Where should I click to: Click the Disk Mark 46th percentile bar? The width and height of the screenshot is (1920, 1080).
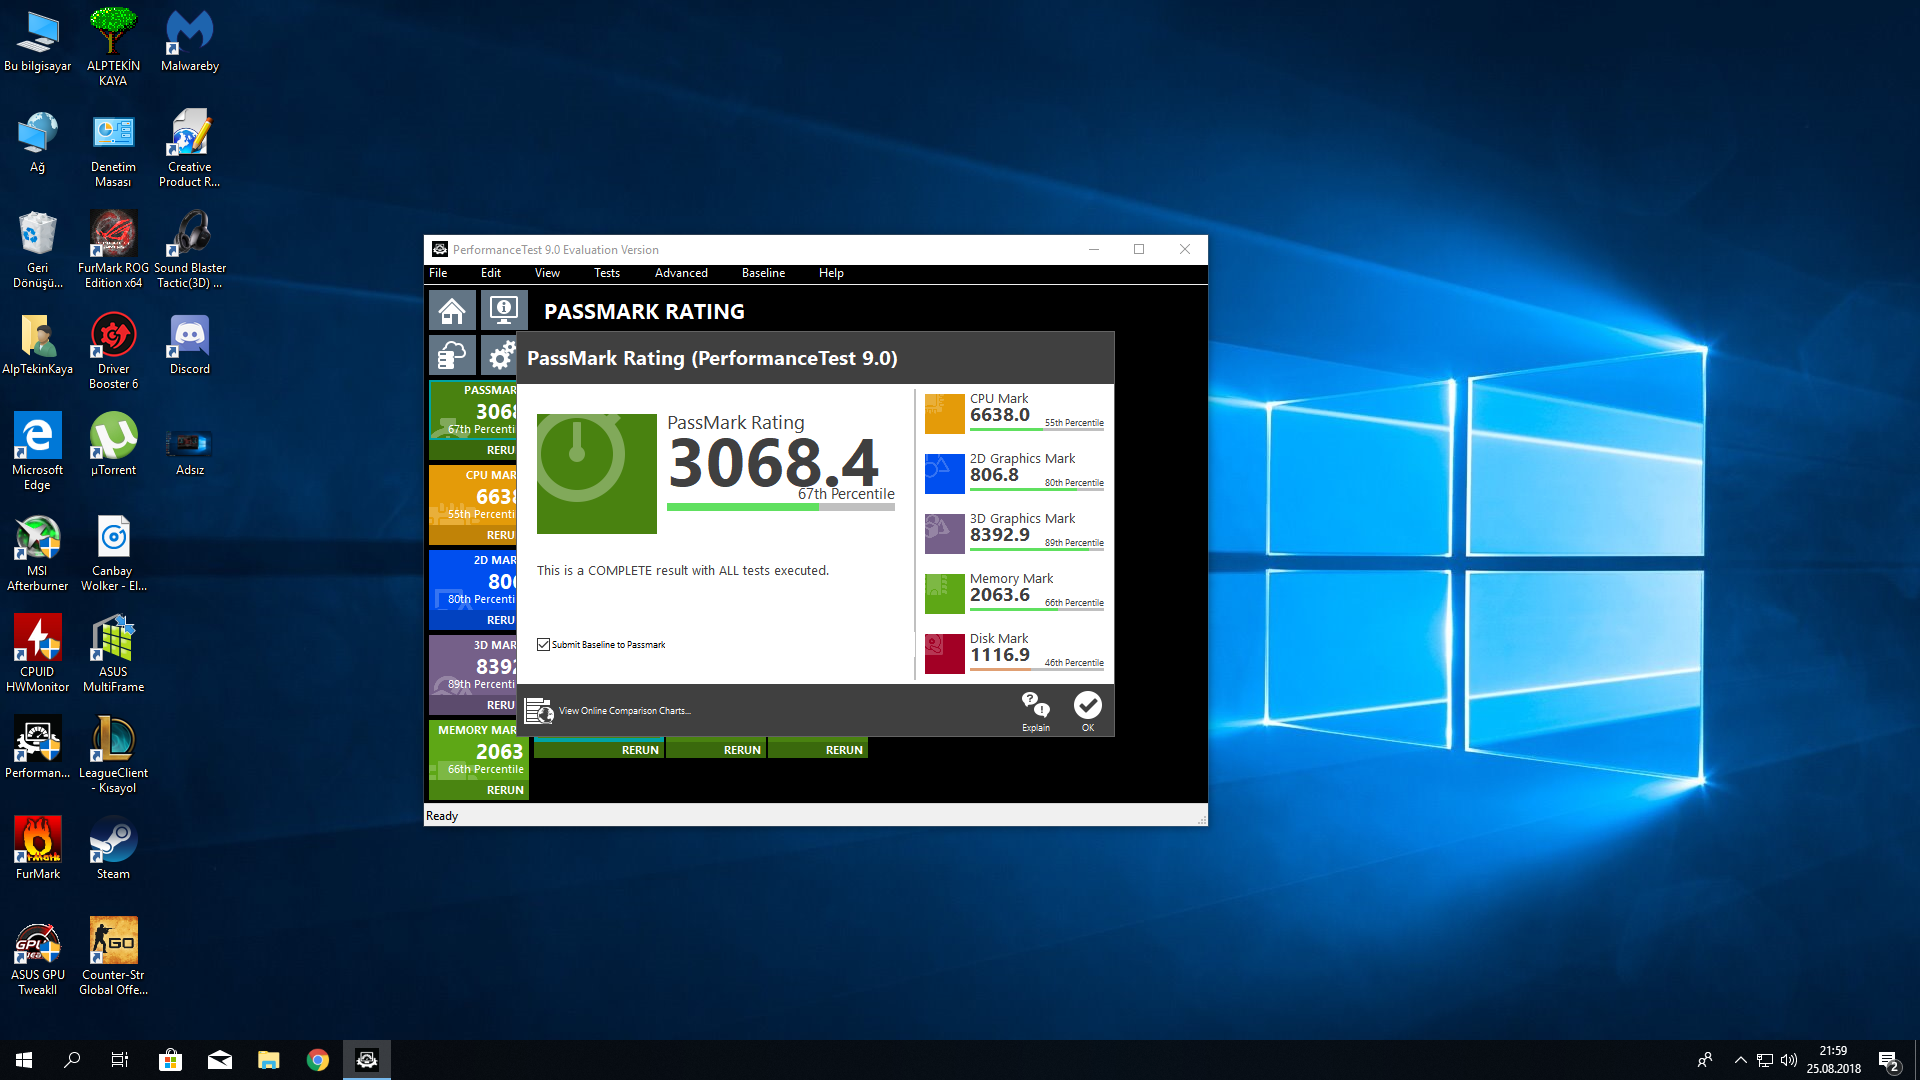click(1037, 671)
